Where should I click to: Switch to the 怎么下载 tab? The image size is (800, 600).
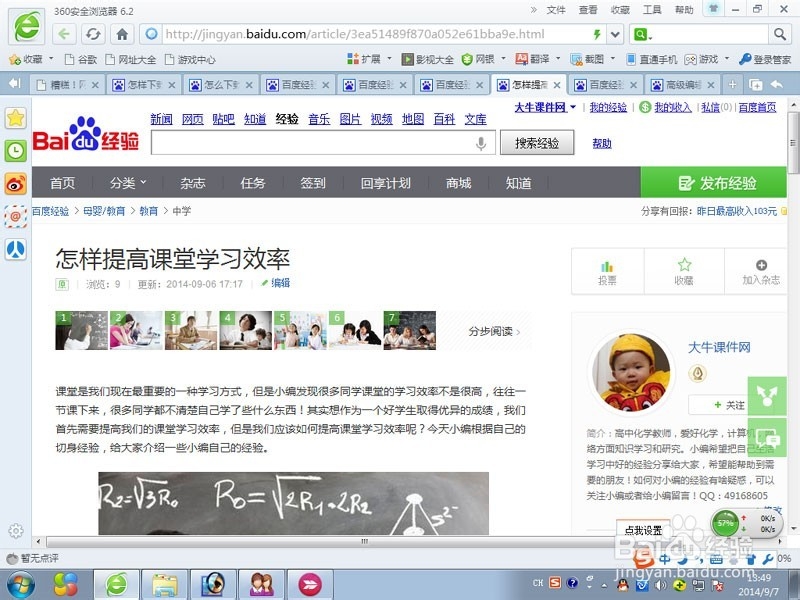(x=220, y=85)
